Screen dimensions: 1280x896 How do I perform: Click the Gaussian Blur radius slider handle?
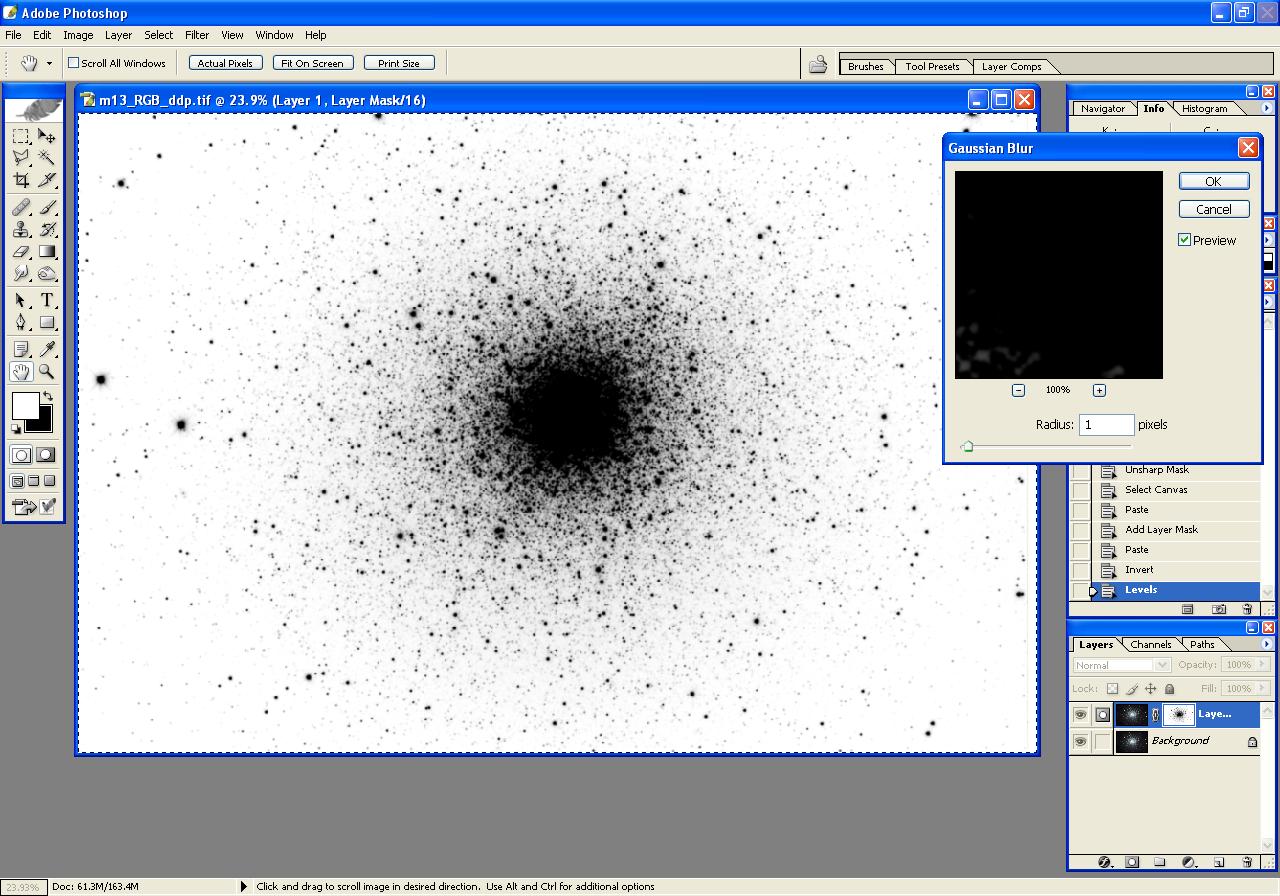pos(967,447)
